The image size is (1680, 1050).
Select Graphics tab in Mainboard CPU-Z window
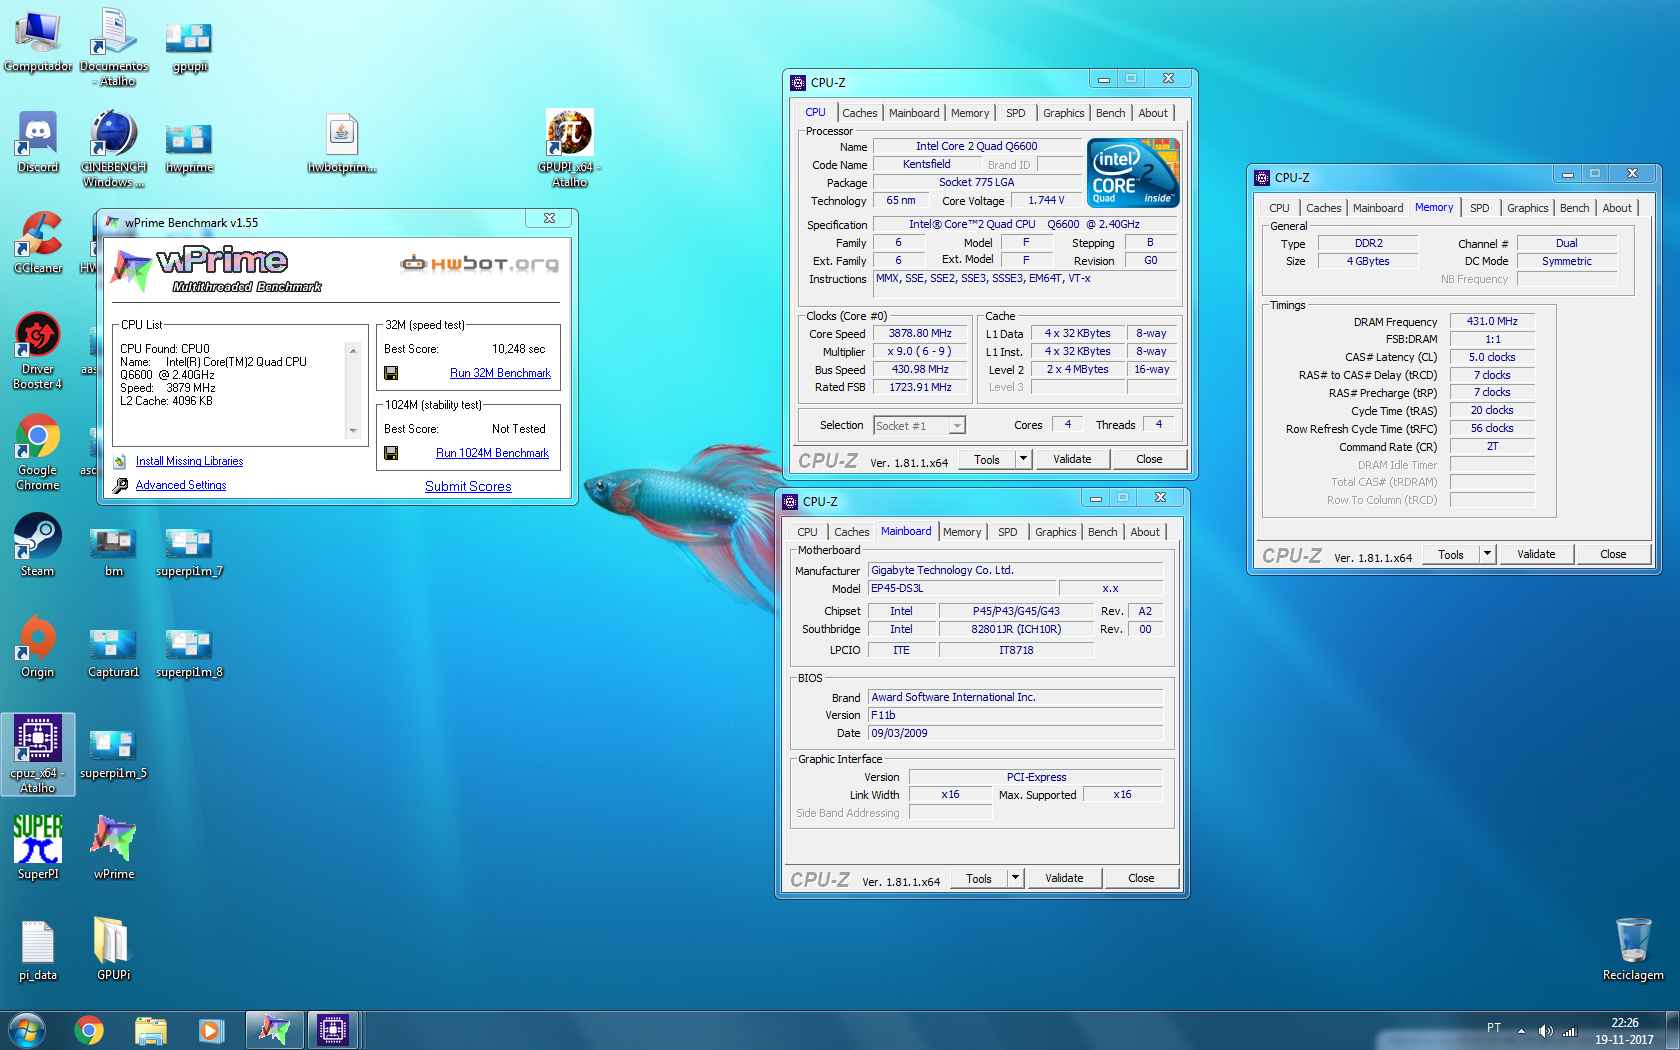[1055, 532]
